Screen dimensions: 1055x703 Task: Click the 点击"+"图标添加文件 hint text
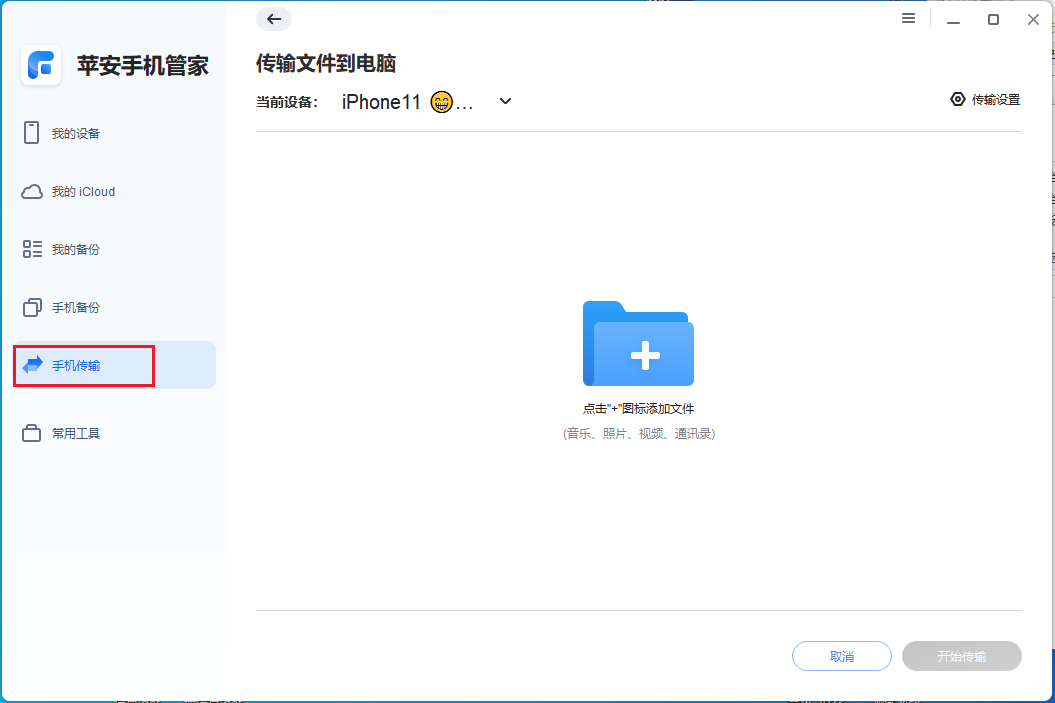(x=638, y=408)
